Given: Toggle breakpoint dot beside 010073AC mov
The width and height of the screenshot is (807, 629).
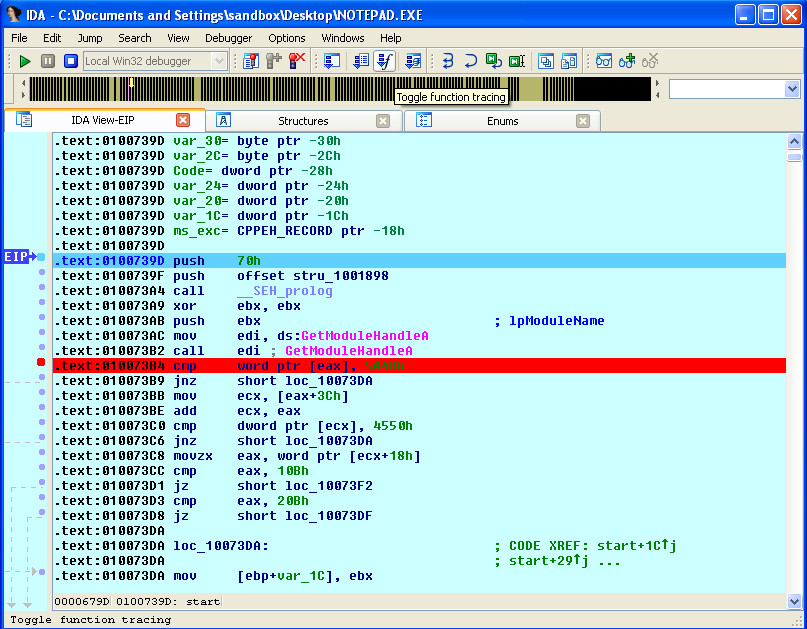Looking at the screenshot, I should click(x=42, y=332).
